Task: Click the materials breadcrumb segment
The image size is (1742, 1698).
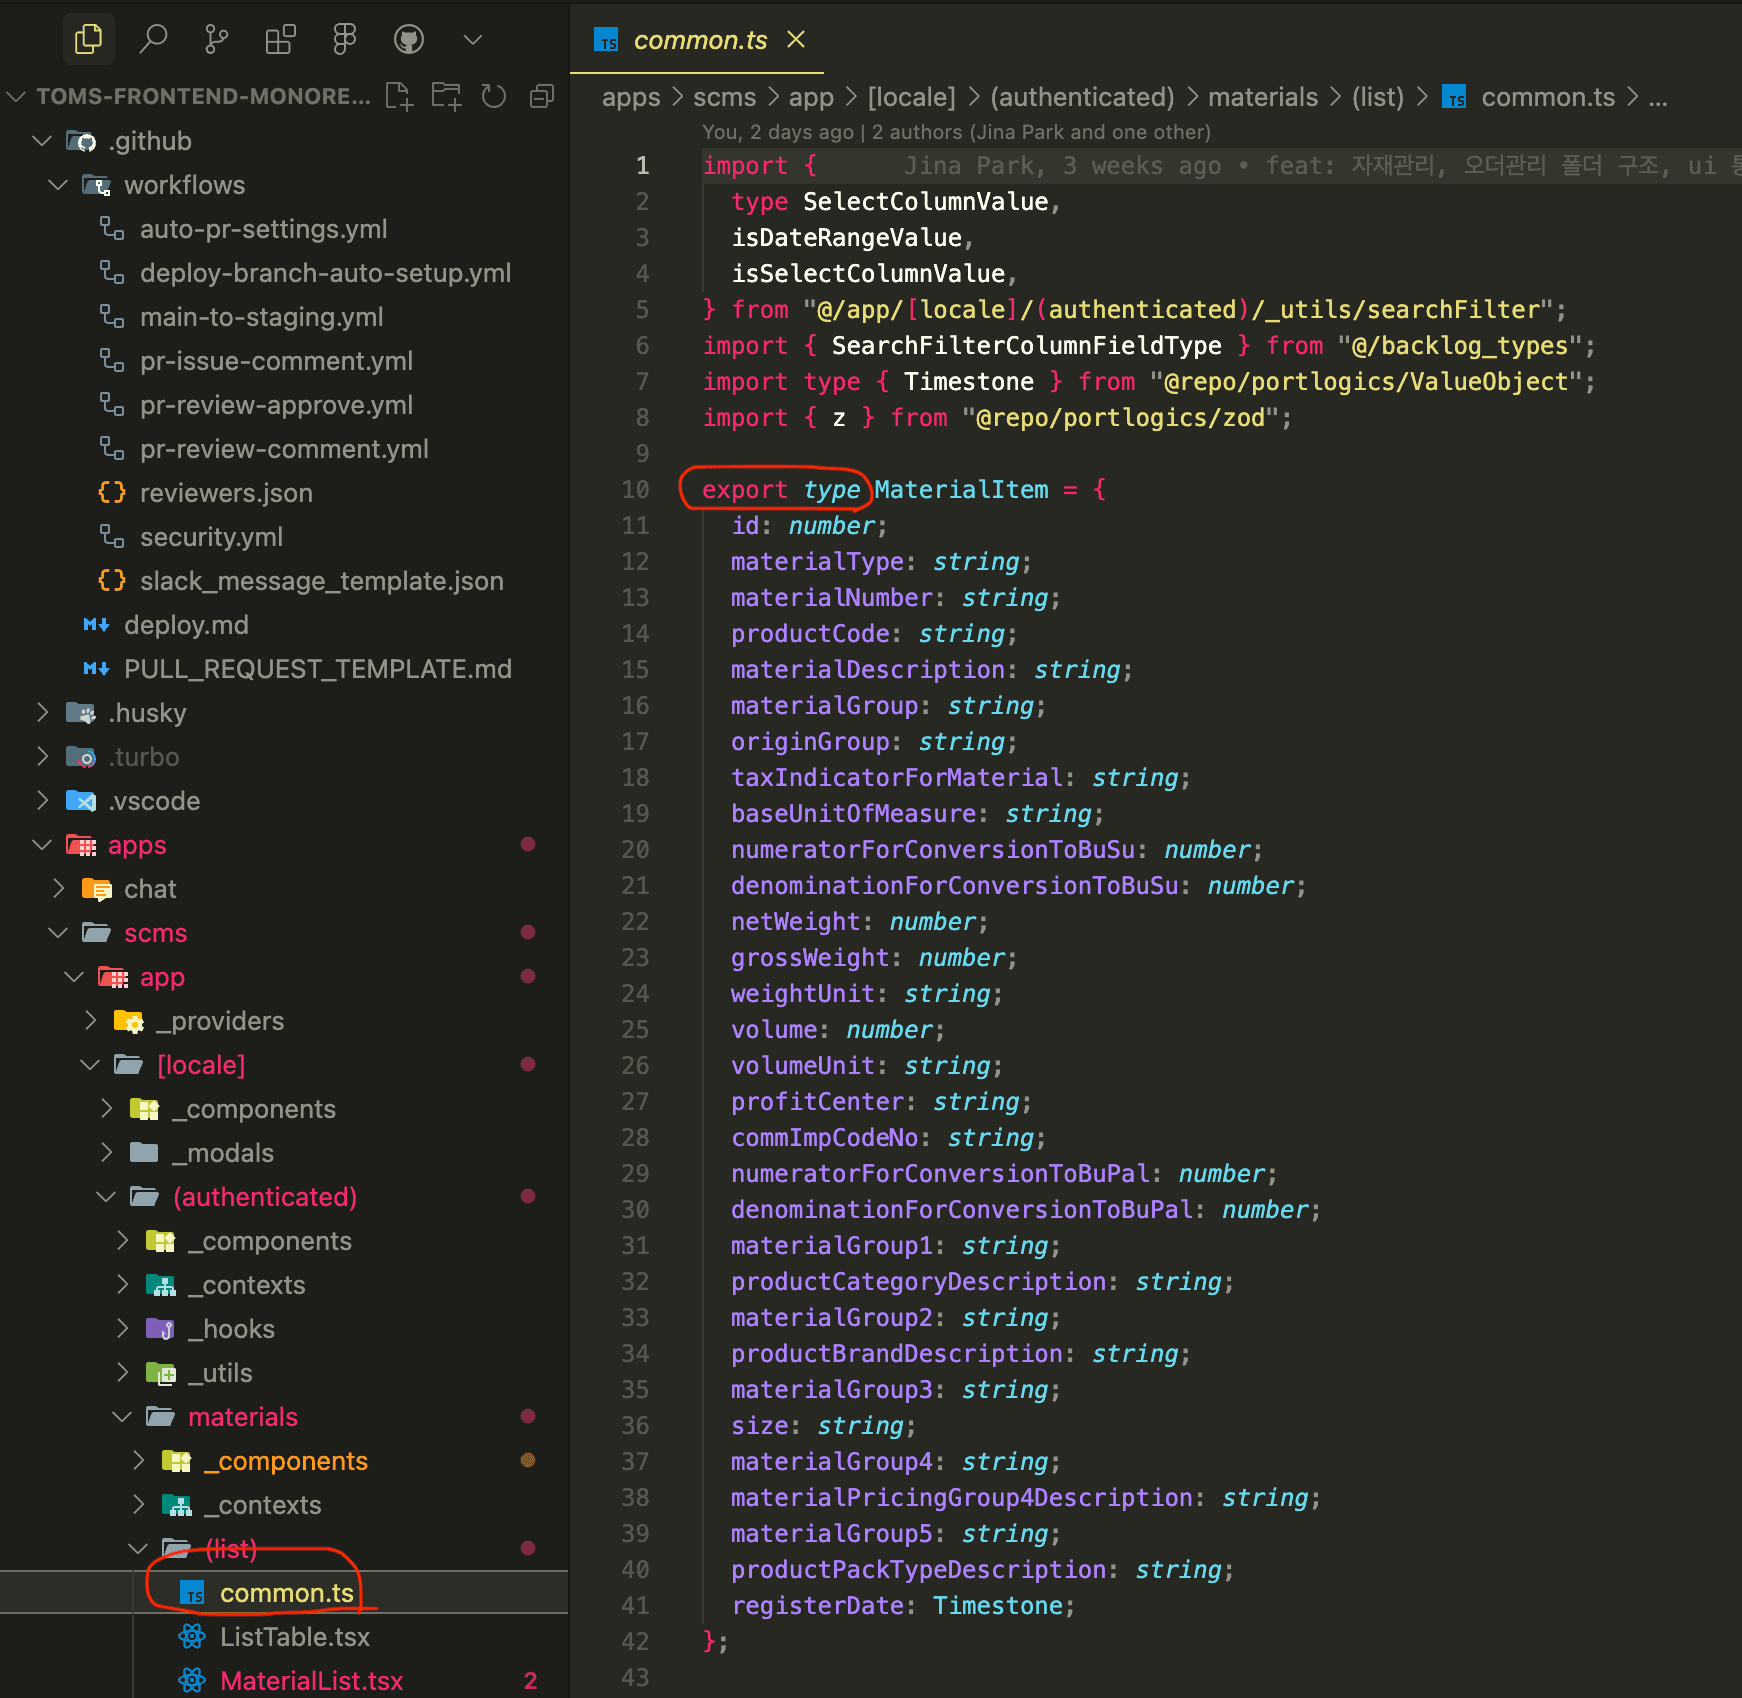Action: coord(1262,97)
